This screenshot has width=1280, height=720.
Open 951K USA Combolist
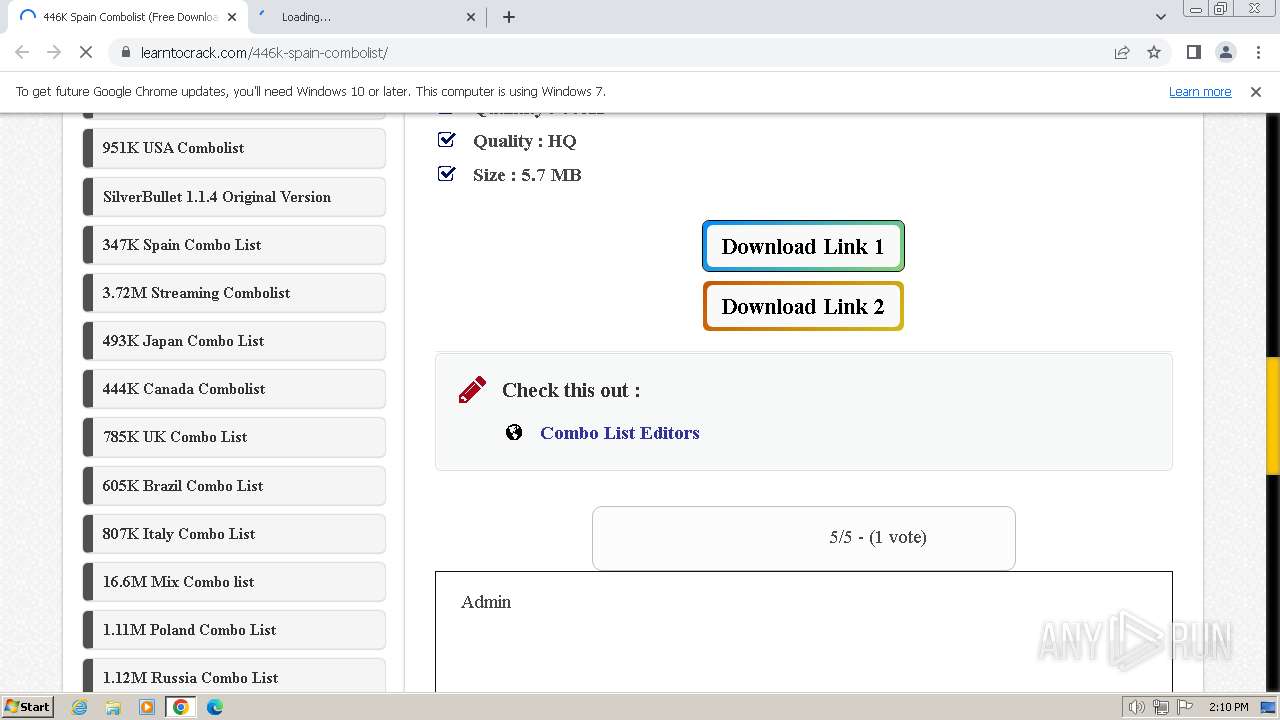(234, 148)
